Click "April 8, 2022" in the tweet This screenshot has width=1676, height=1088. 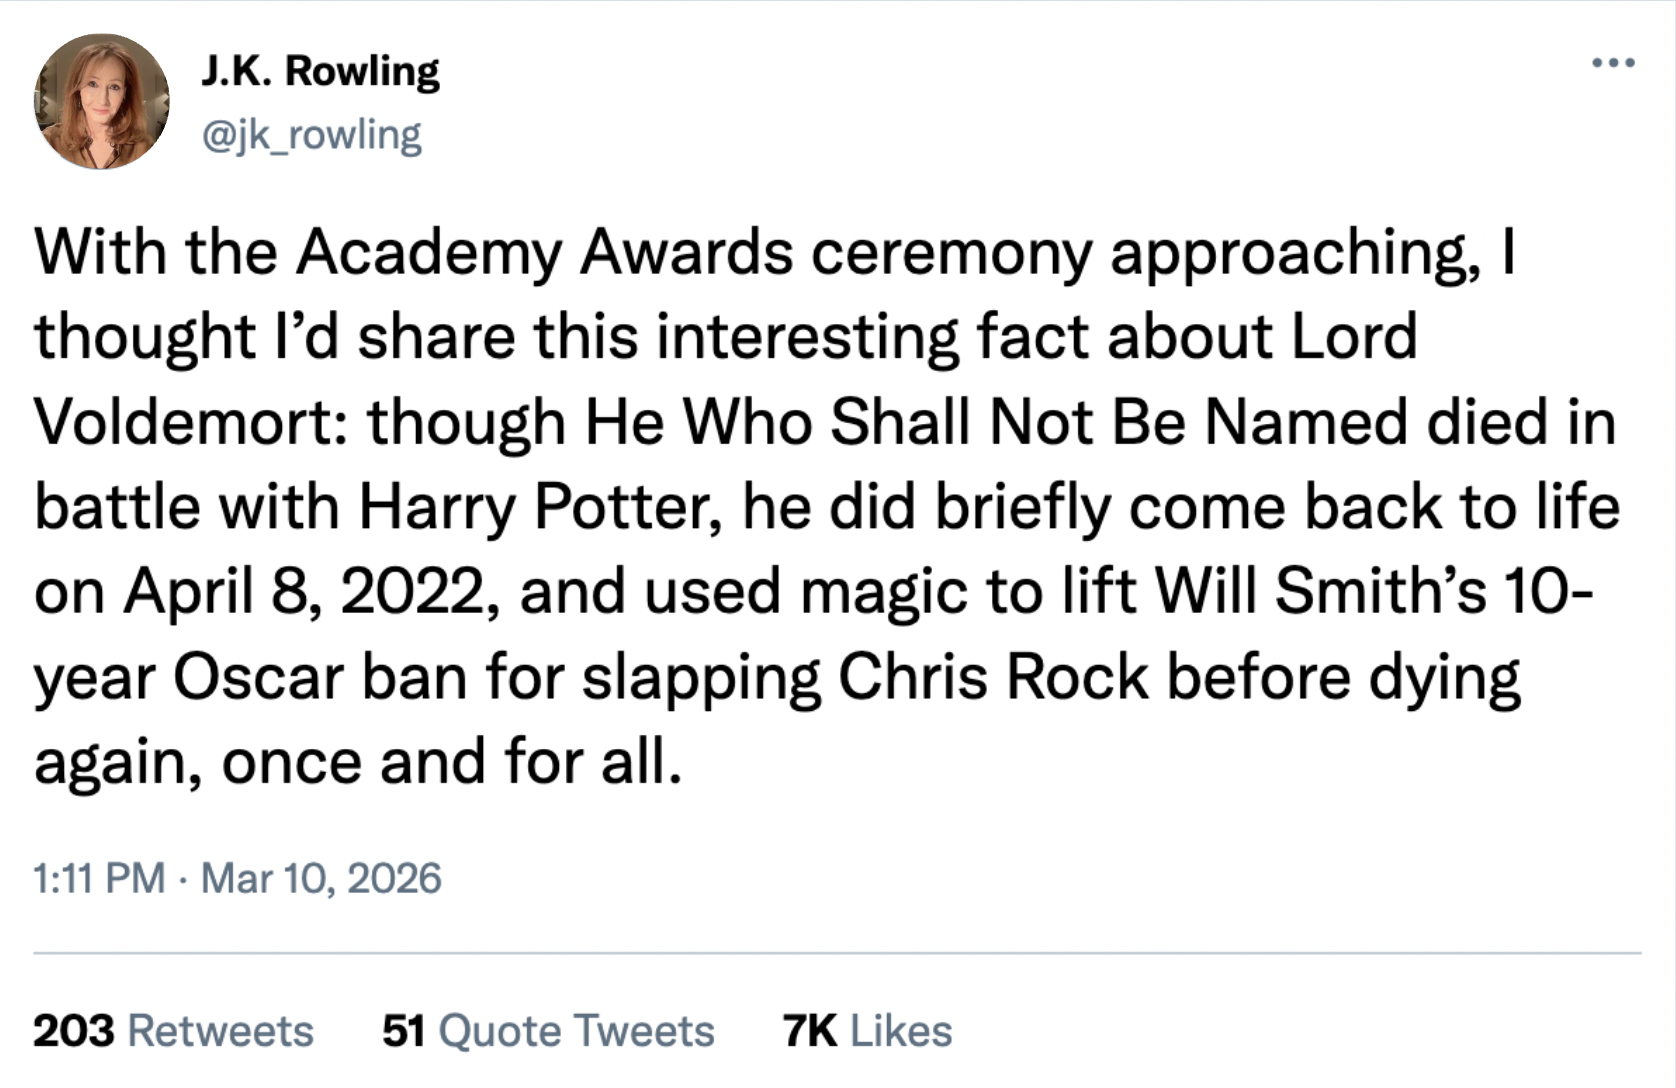tap(304, 592)
